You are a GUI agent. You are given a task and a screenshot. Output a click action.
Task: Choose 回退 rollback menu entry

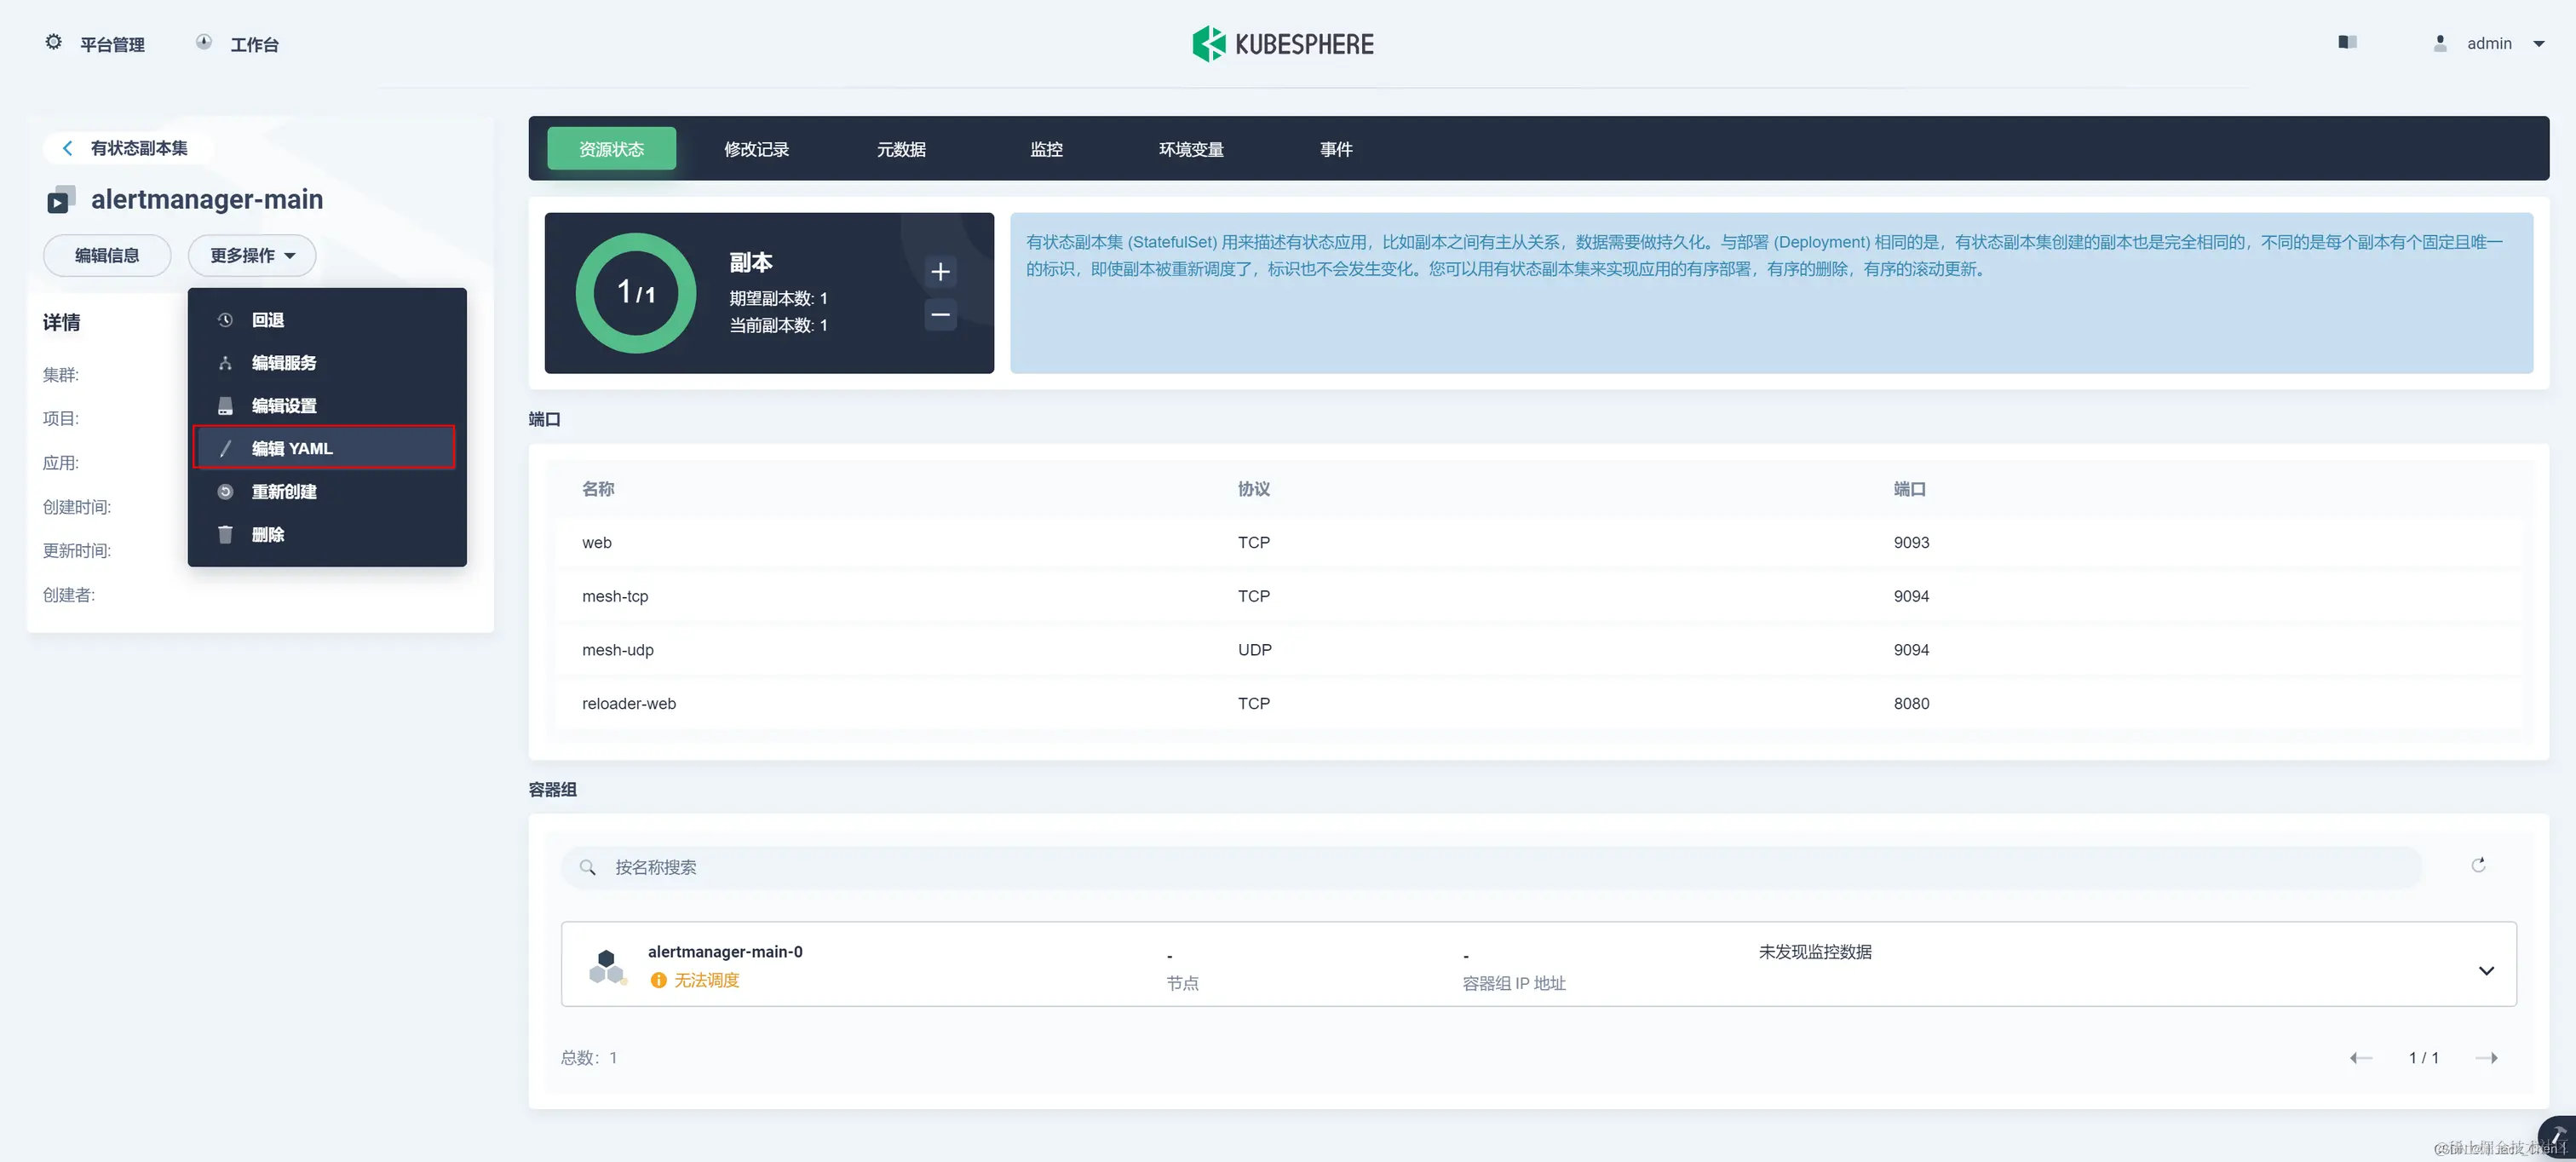pos(267,320)
